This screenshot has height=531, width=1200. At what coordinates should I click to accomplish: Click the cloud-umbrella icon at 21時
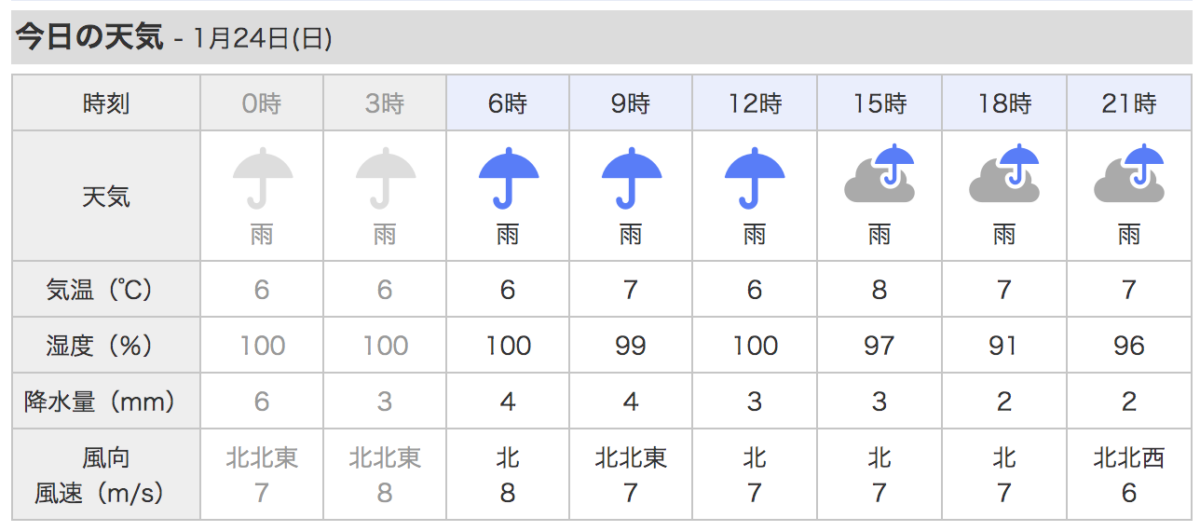click(x=1128, y=176)
